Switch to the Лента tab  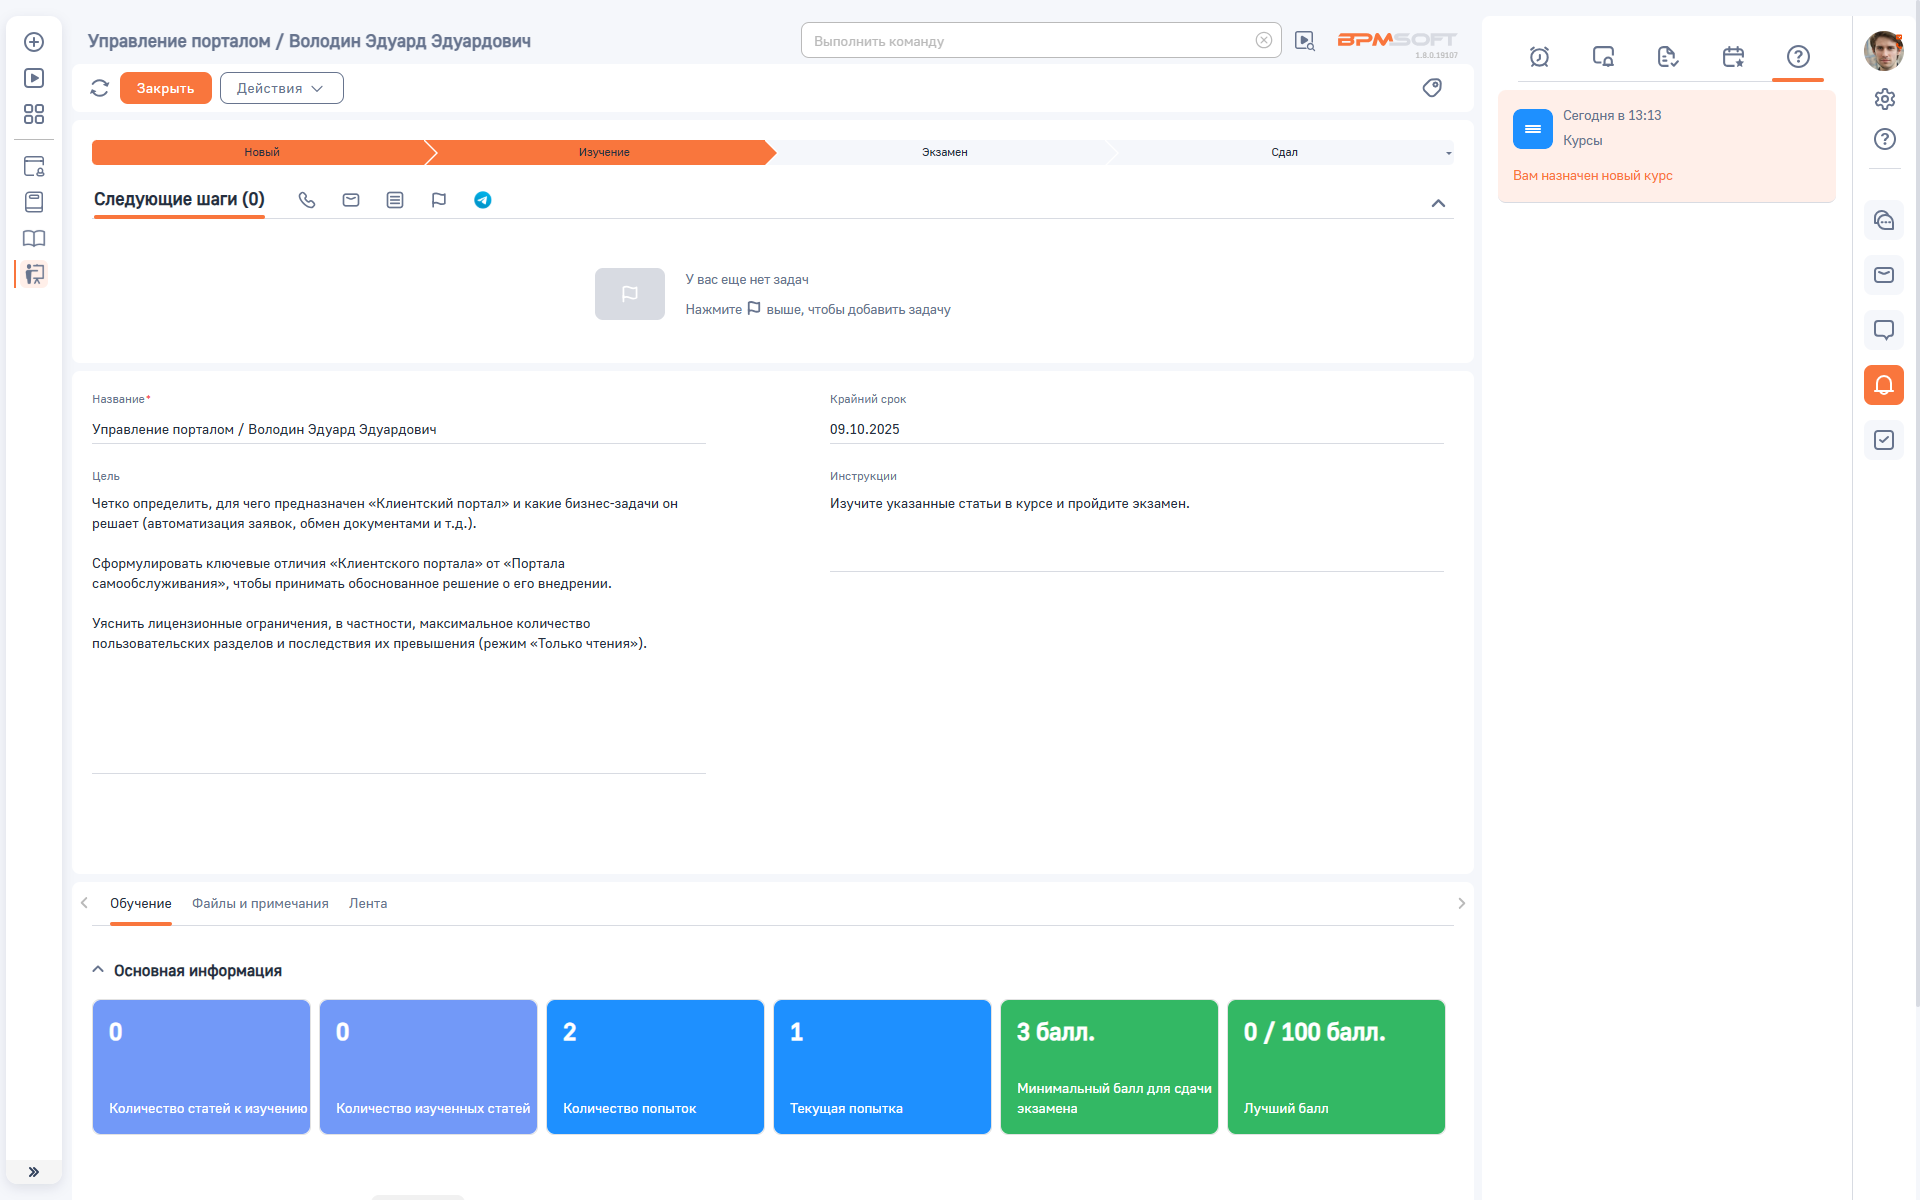[368, 903]
